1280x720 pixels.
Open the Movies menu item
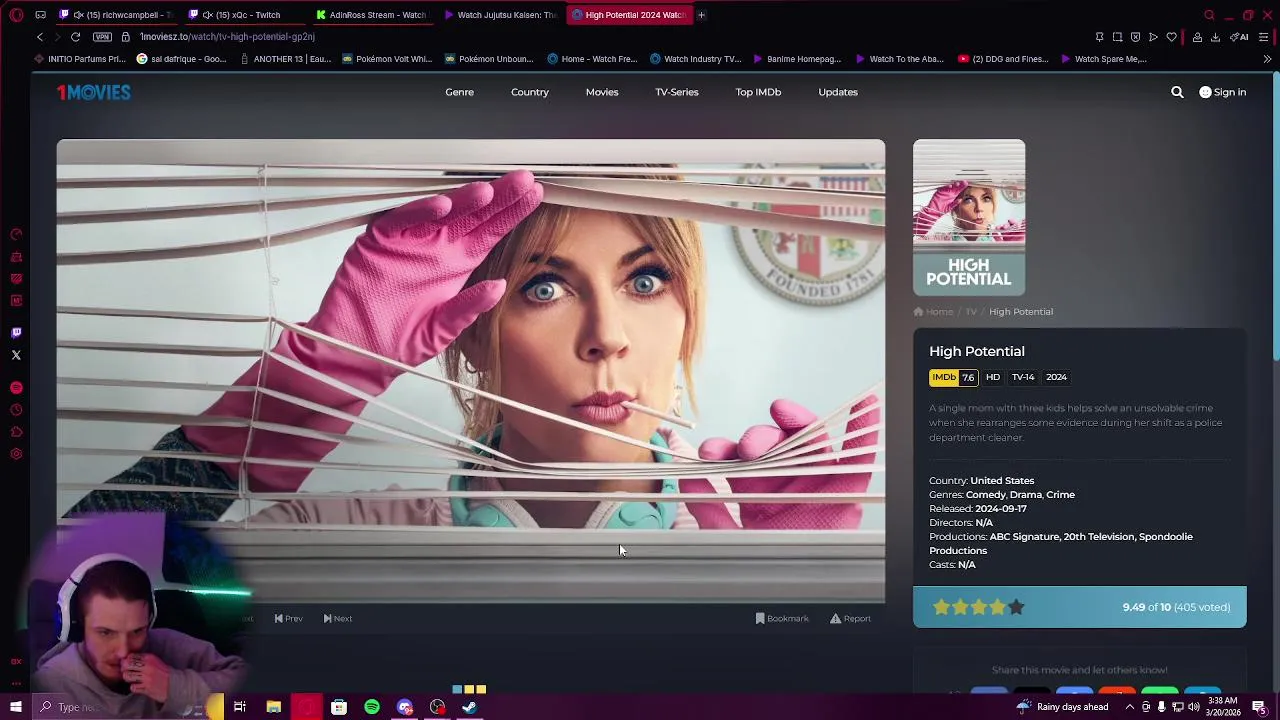click(602, 92)
